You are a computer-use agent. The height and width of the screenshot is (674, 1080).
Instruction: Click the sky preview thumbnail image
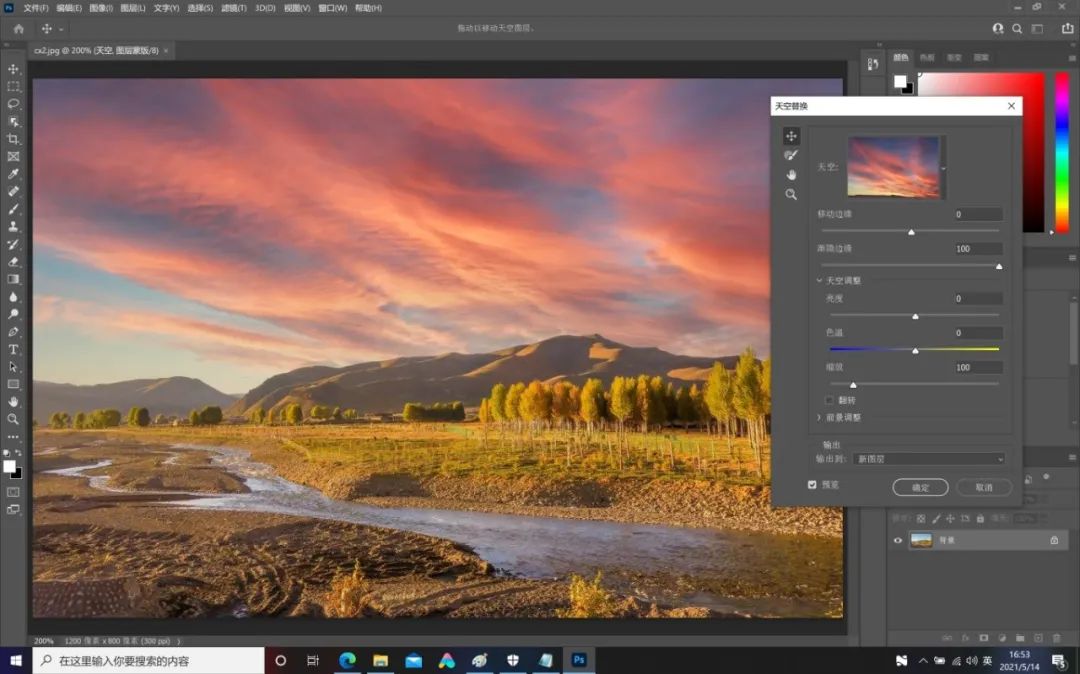click(893, 166)
